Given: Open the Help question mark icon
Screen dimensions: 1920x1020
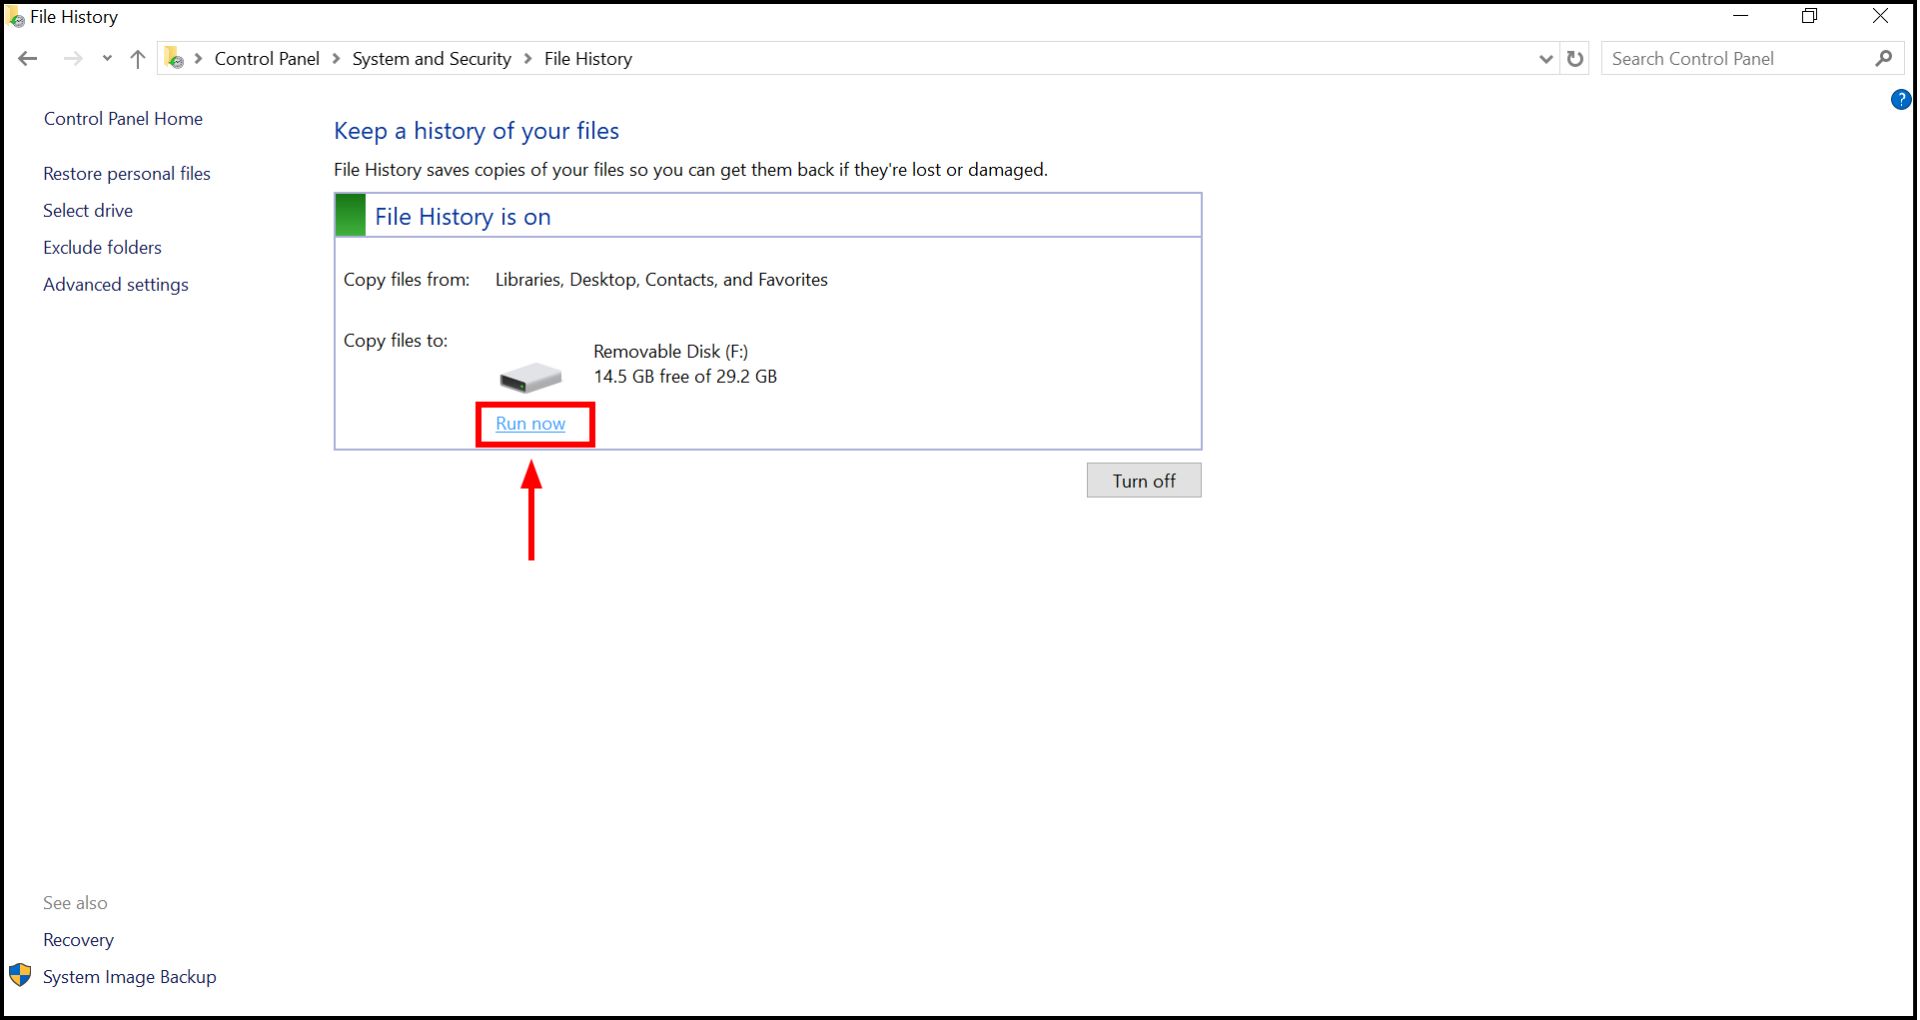Looking at the screenshot, I should pos(1902,100).
